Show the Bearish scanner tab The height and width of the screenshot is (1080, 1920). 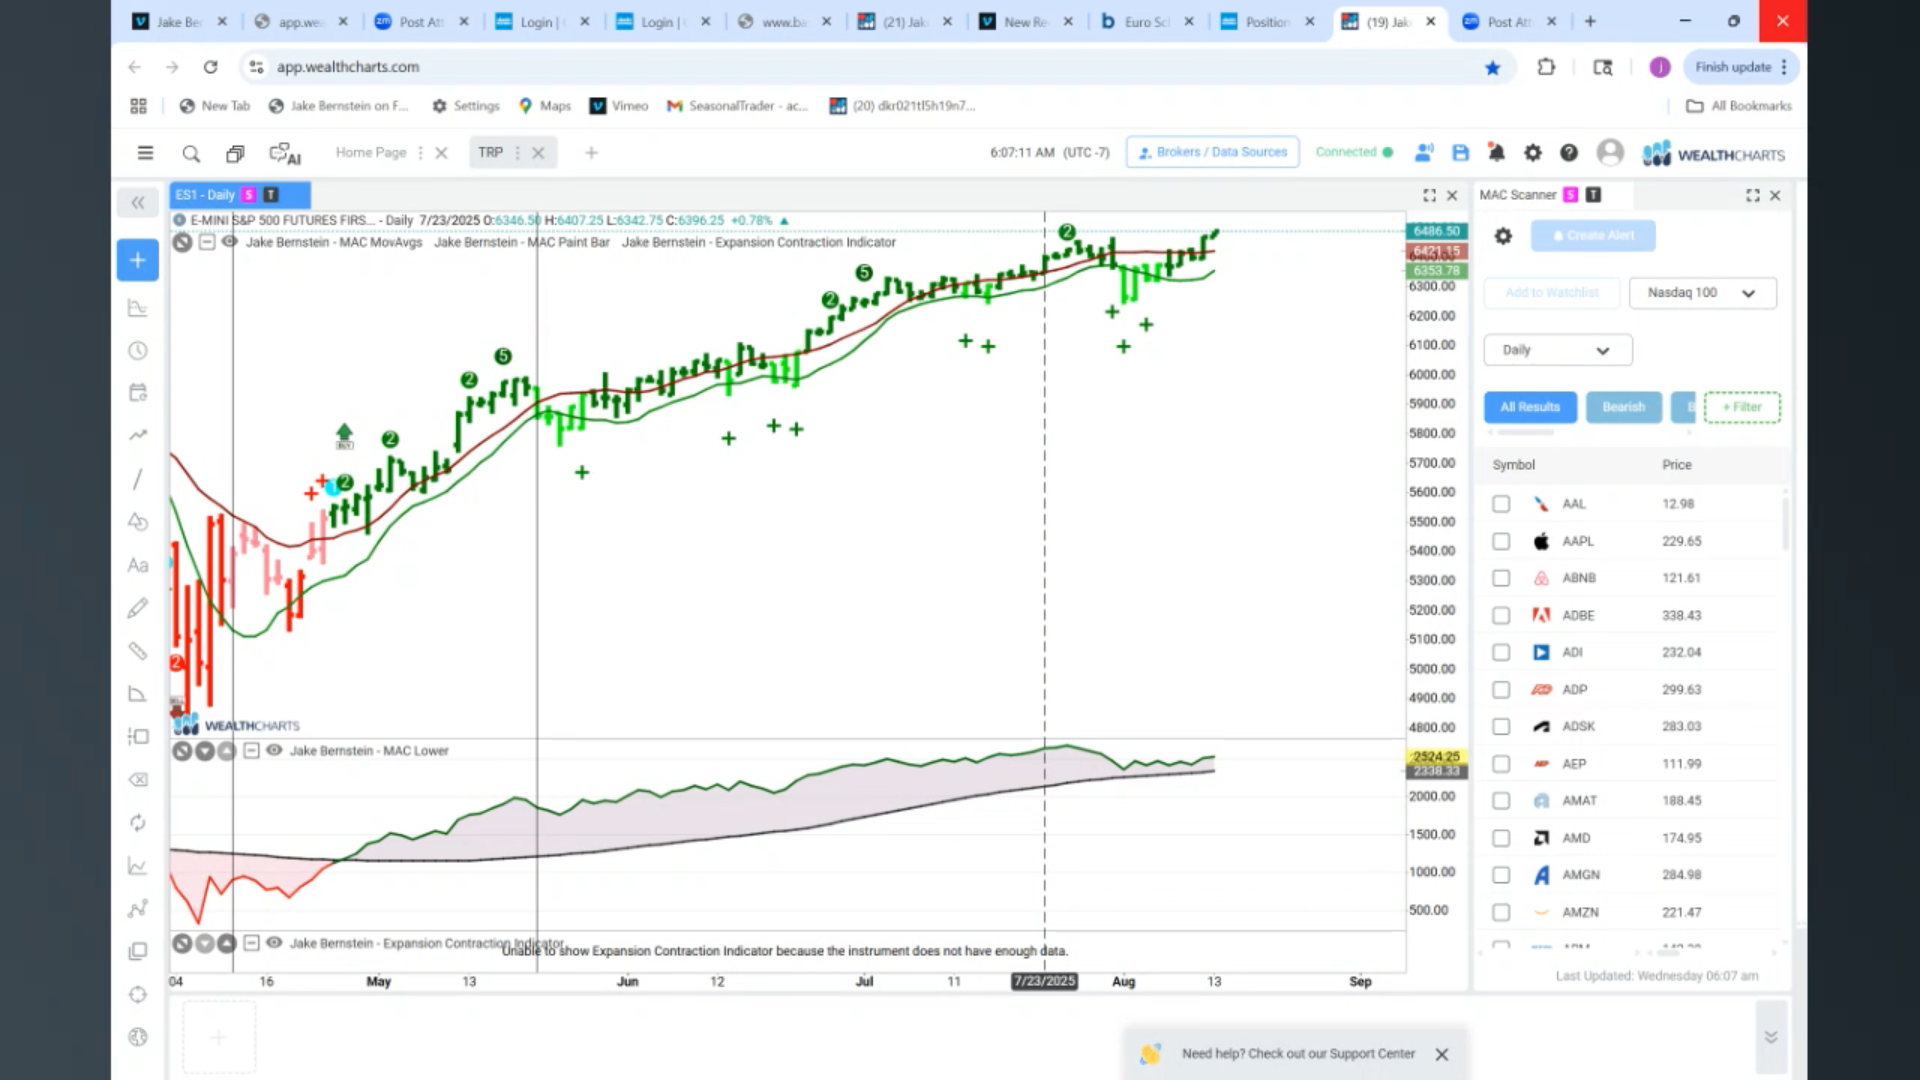point(1623,407)
